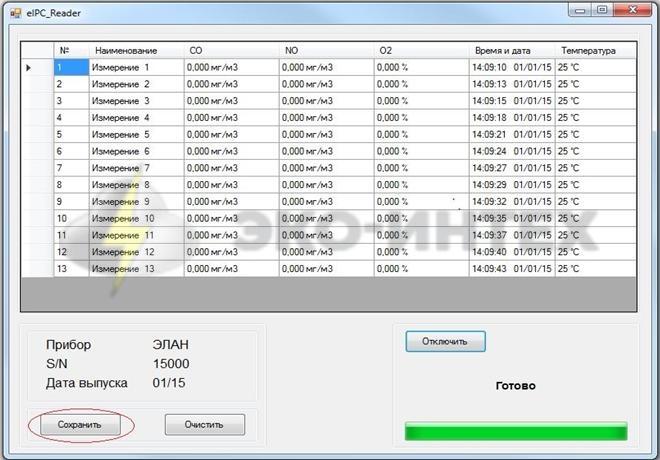The image size is (660, 460).
Task: Select row header of row 7
Action: coord(37,168)
